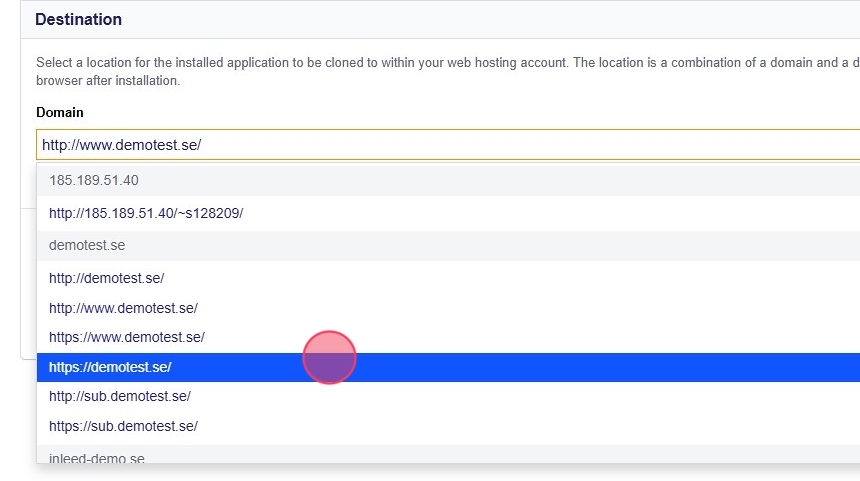This screenshot has height=481, width=860.
Task: Pick the https://sub.demotest.se/ option
Action: [123, 426]
